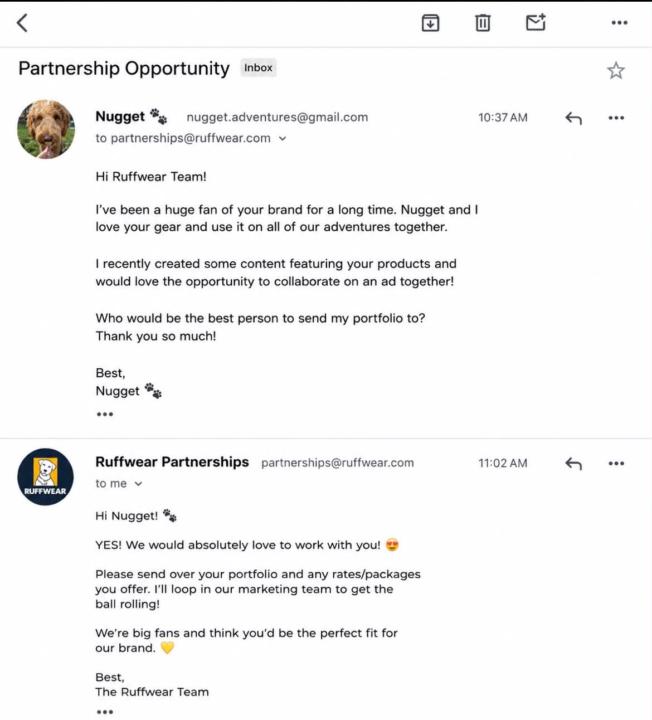This screenshot has width=652, height=720.
Task: Reply to Nugget's message with the arrow icon
Action: pos(573,118)
